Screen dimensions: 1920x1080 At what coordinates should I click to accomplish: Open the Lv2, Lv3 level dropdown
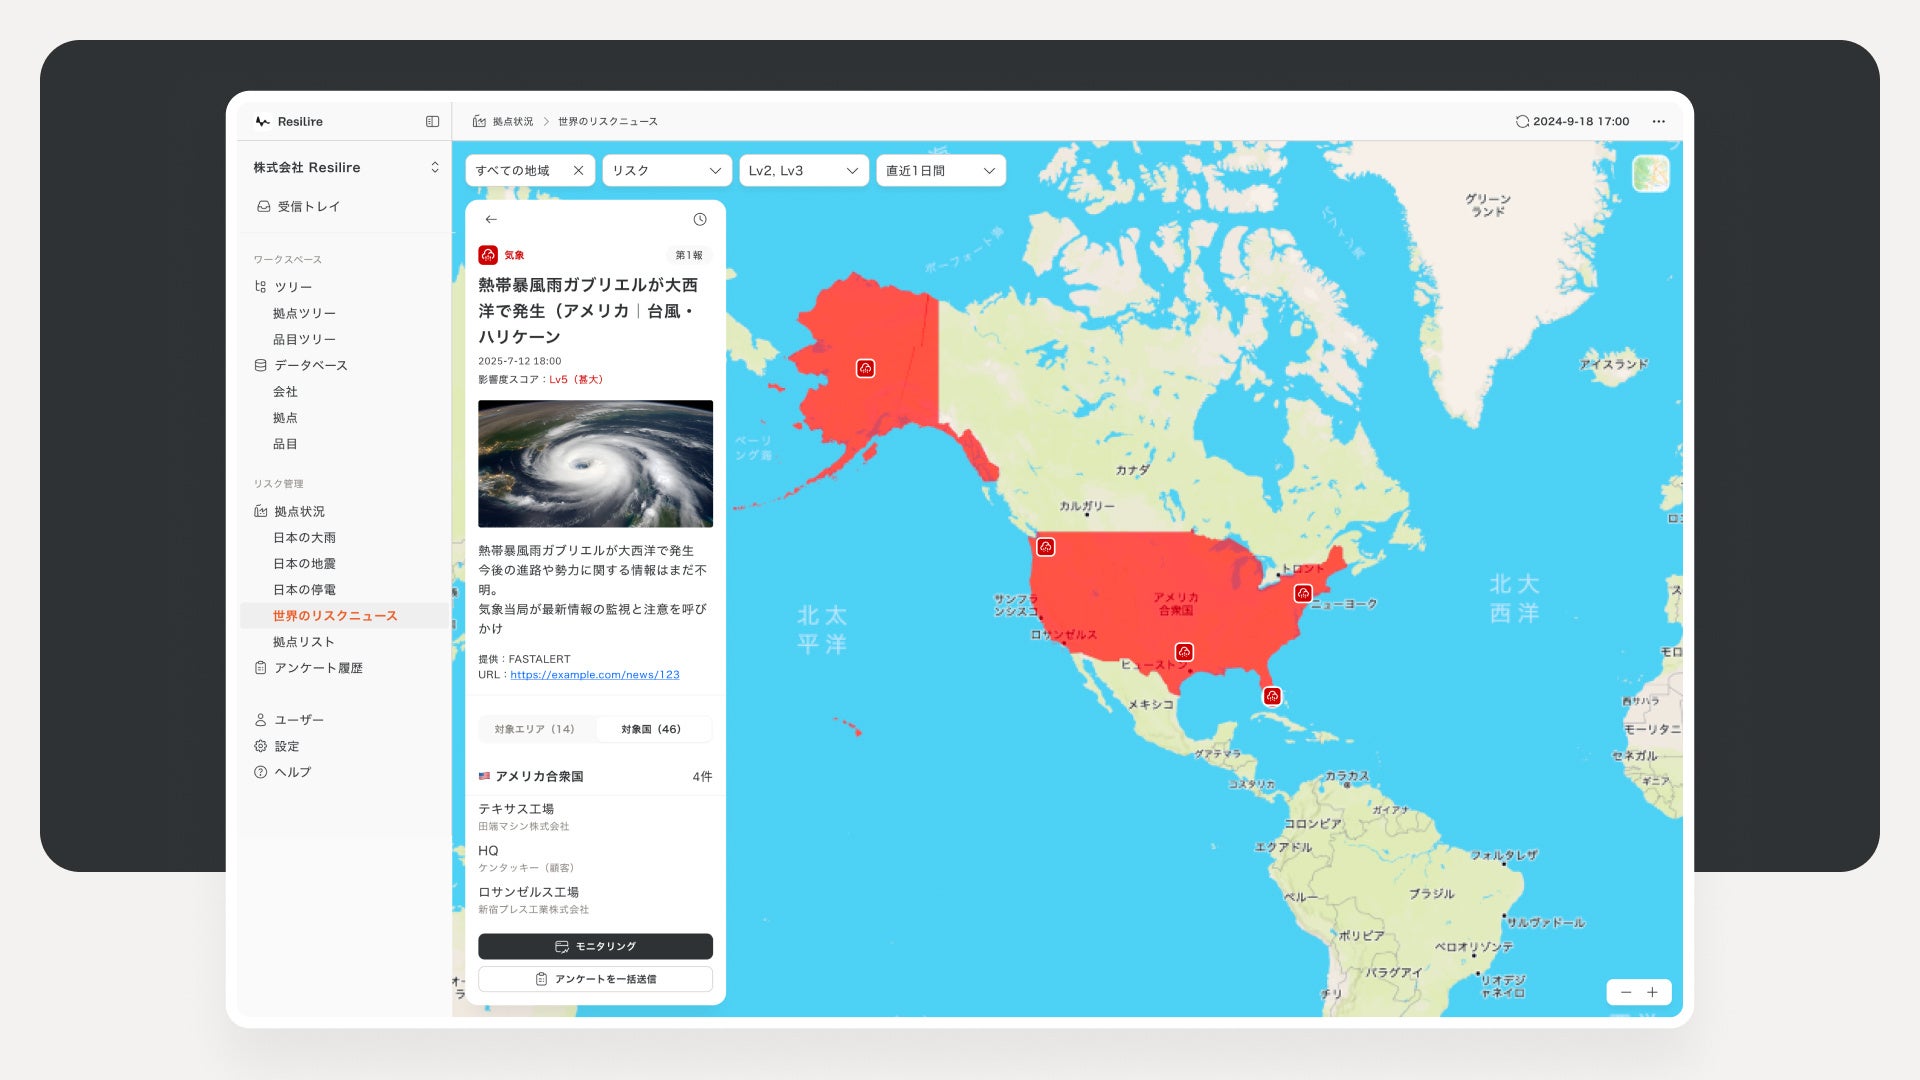click(x=803, y=171)
